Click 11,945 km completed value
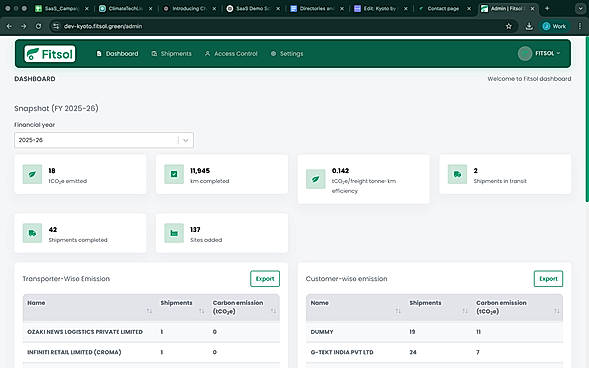This screenshot has height=368, width=589. pos(200,171)
